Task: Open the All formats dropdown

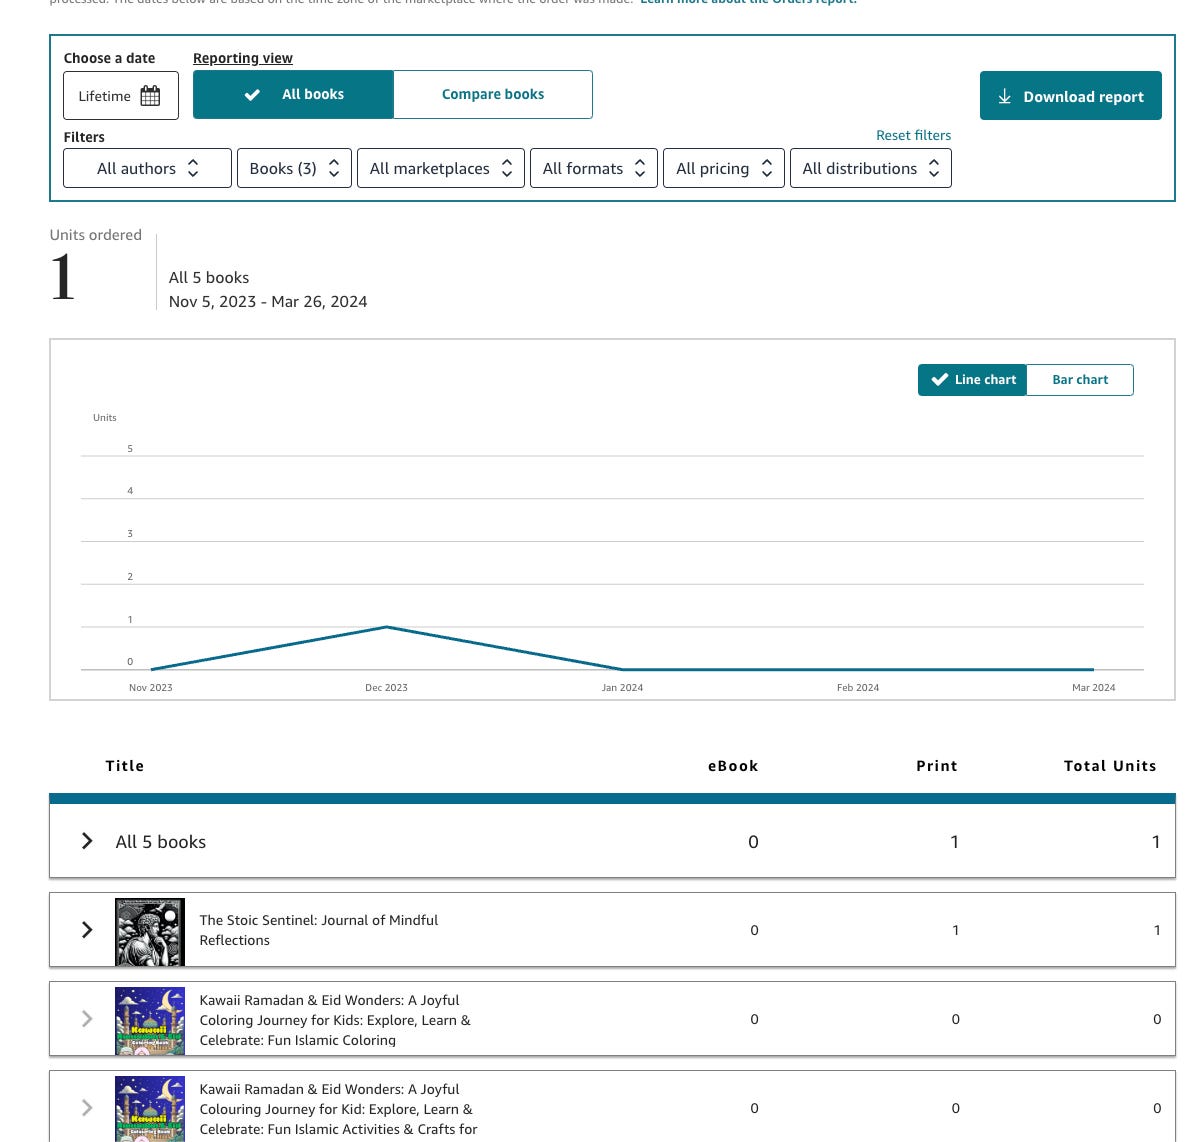Action: 593,168
